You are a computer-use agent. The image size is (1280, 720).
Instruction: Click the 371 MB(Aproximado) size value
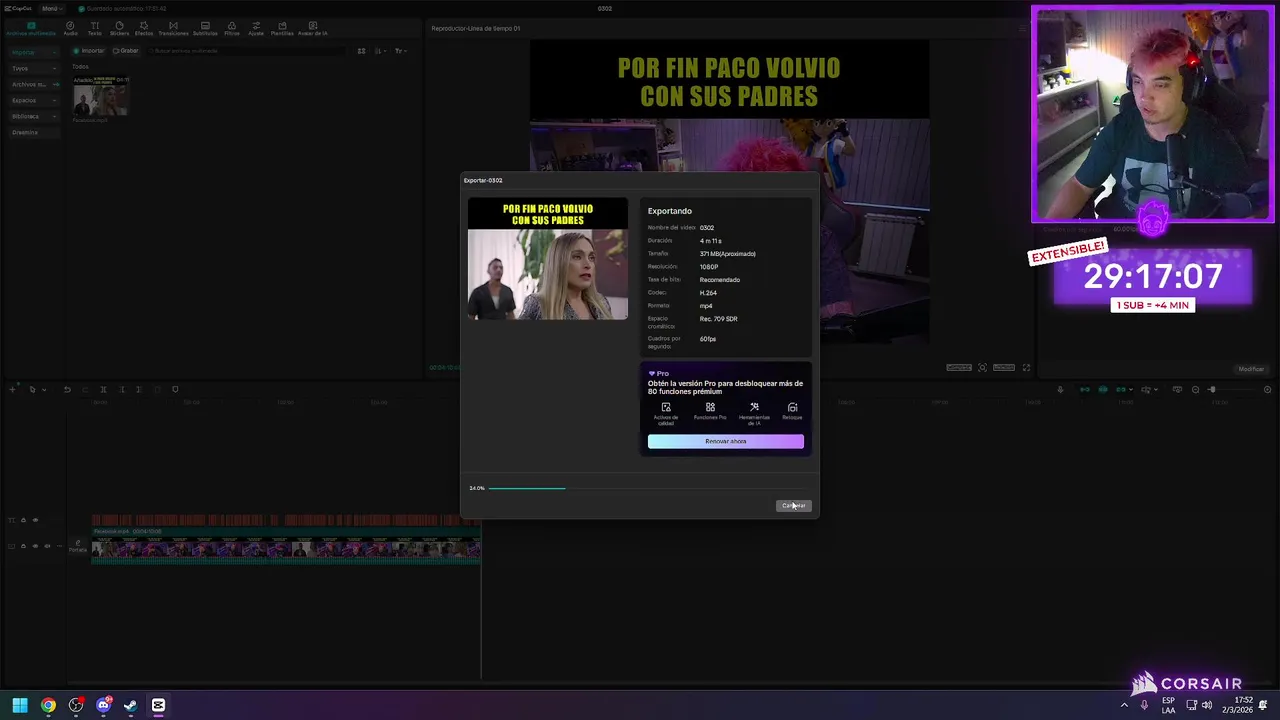[x=727, y=254]
